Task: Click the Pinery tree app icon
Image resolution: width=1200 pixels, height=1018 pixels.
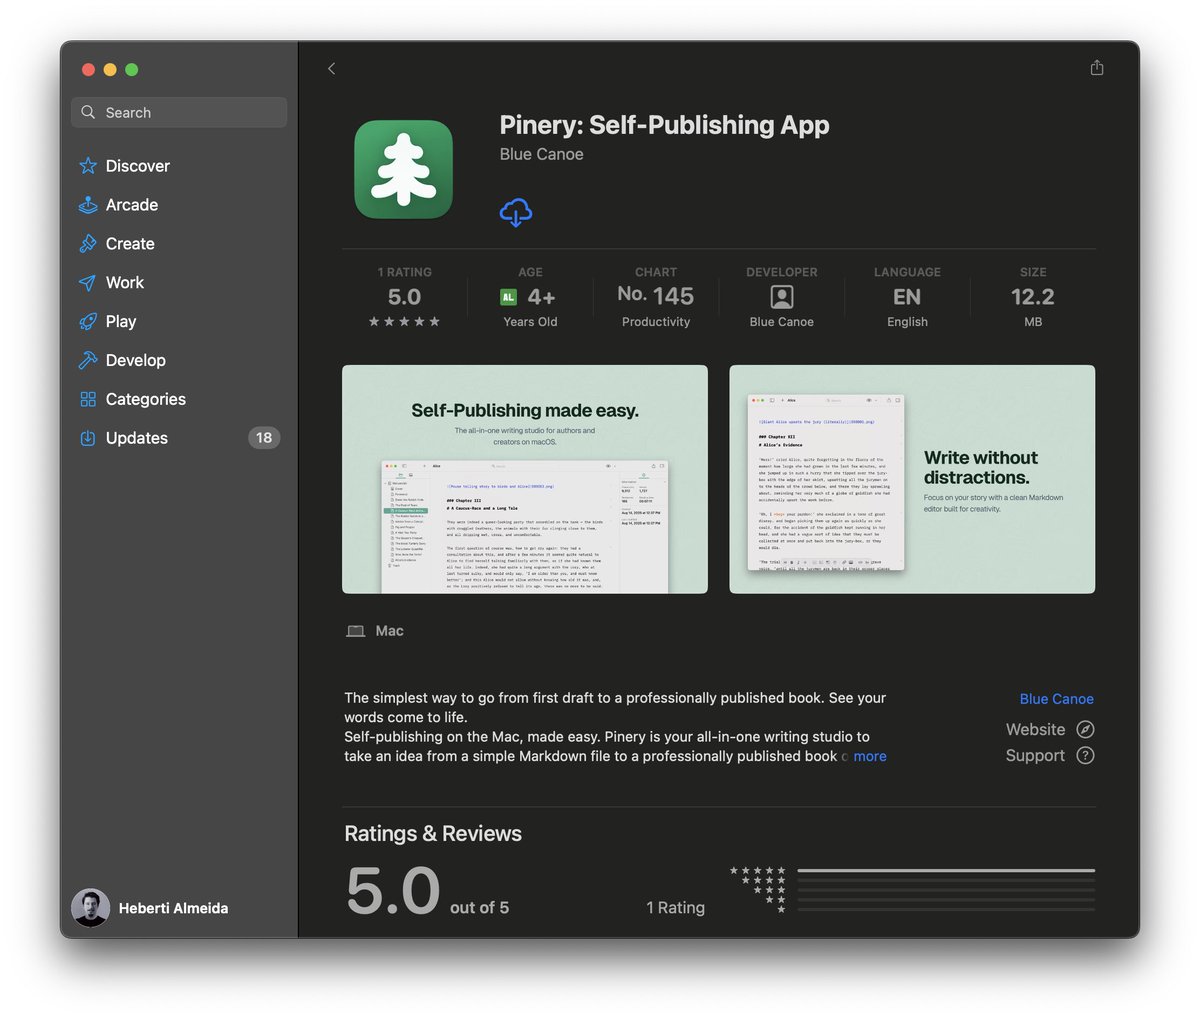Action: (404, 169)
